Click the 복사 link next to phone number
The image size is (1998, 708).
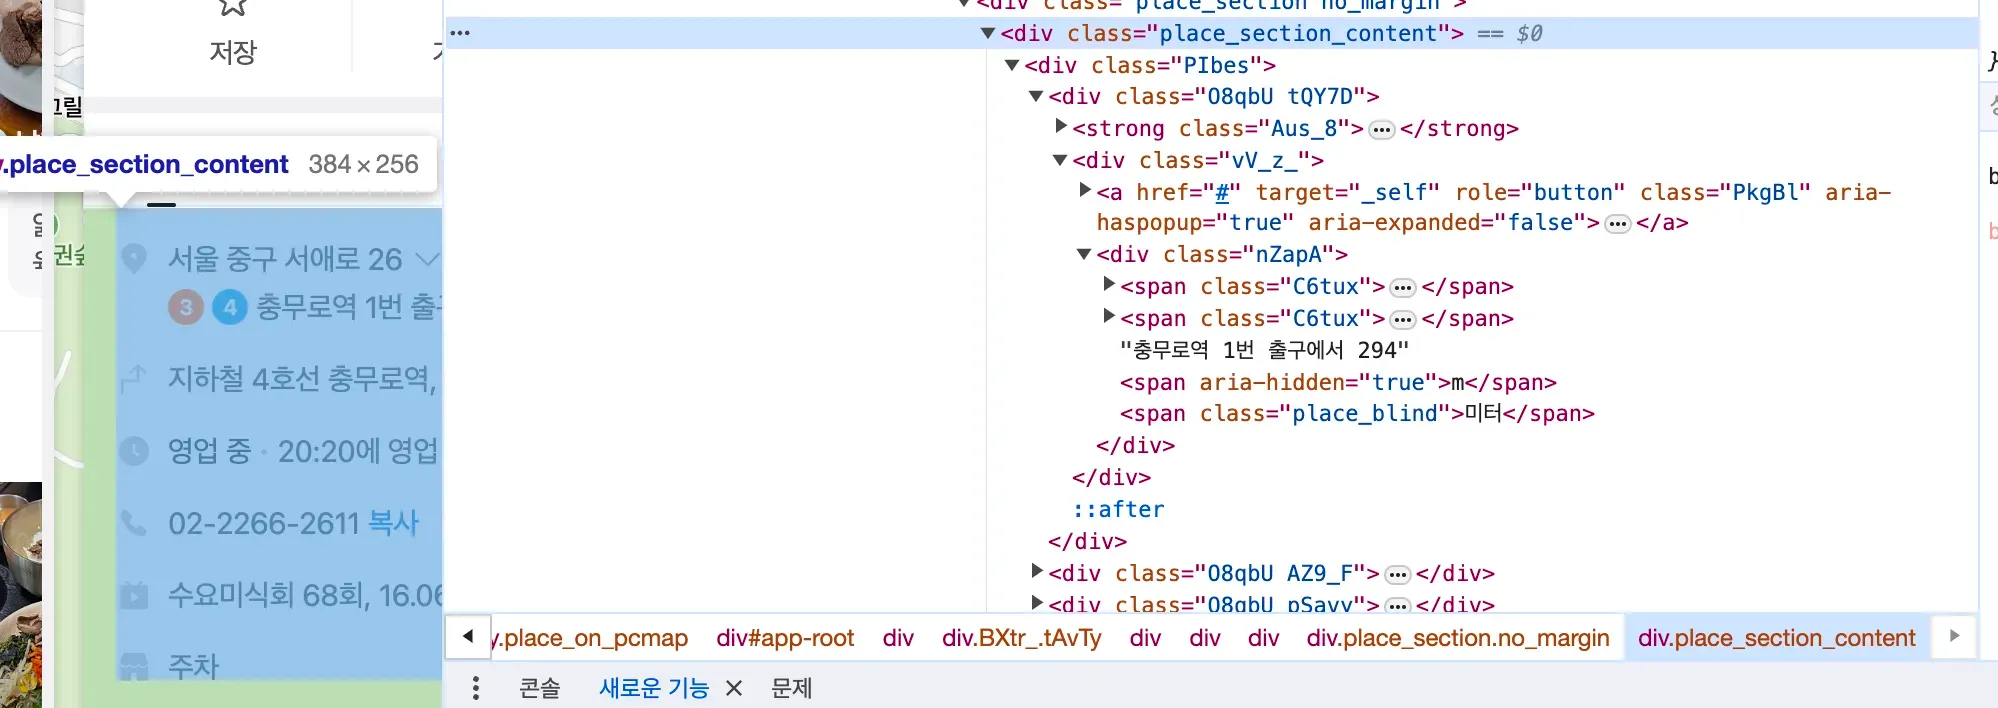tap(394, 523)
